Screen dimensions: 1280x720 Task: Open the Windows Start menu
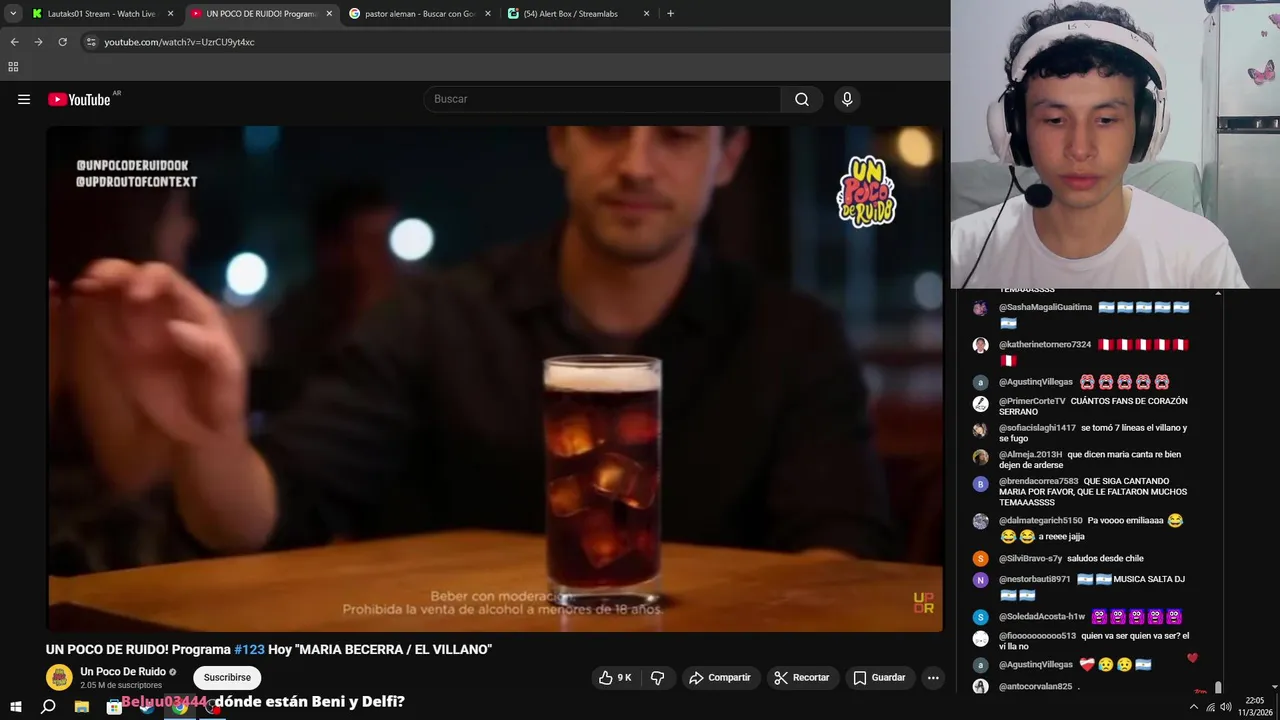coord(16,707)
